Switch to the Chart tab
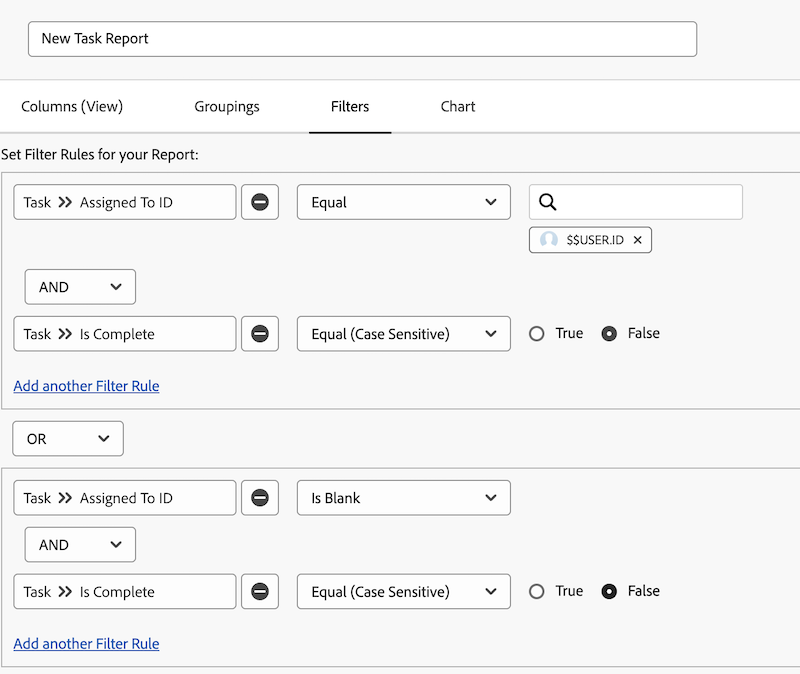 coord(457,105)
